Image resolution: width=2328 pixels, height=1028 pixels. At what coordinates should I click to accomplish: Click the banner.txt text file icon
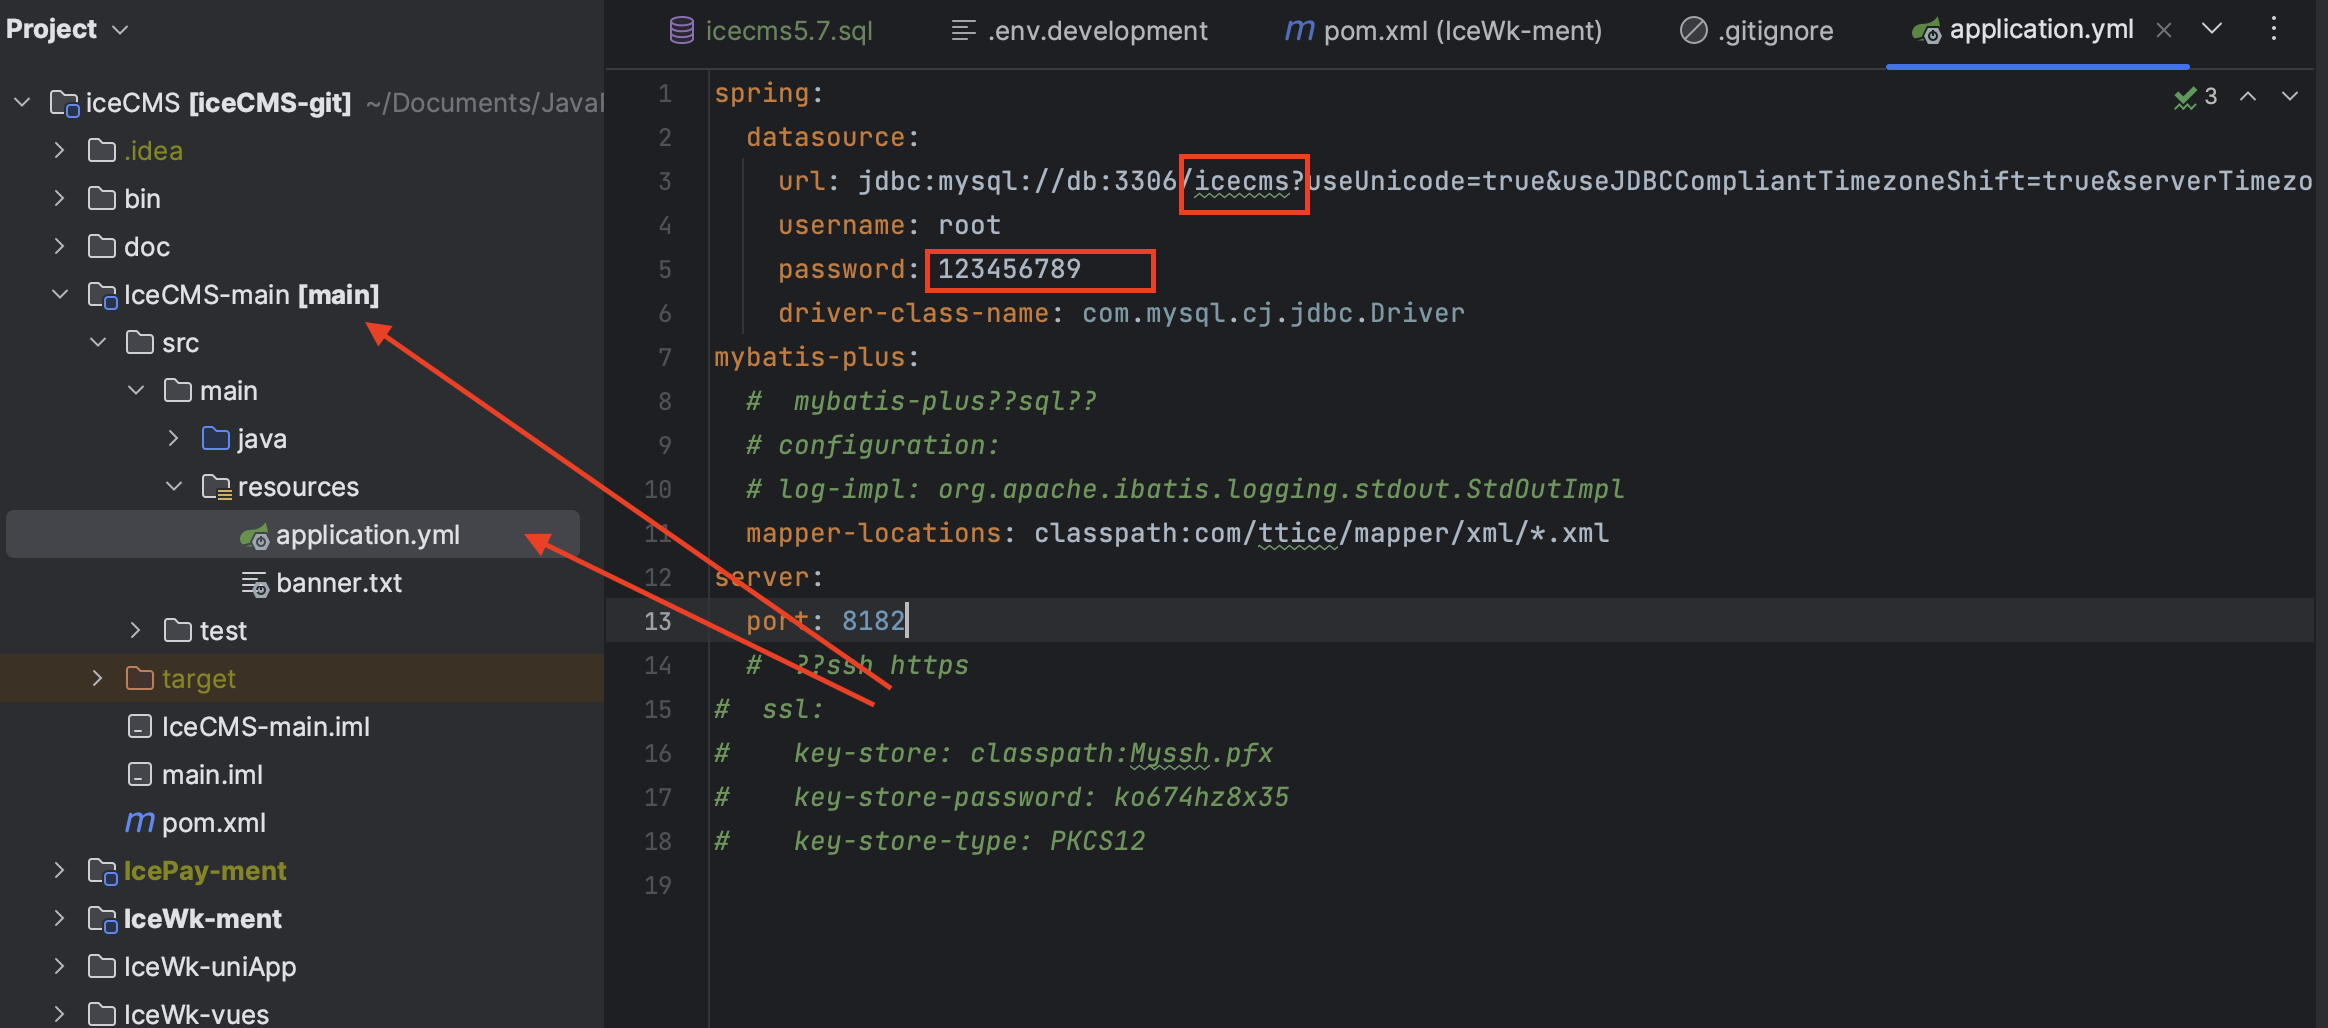point(255,584)
